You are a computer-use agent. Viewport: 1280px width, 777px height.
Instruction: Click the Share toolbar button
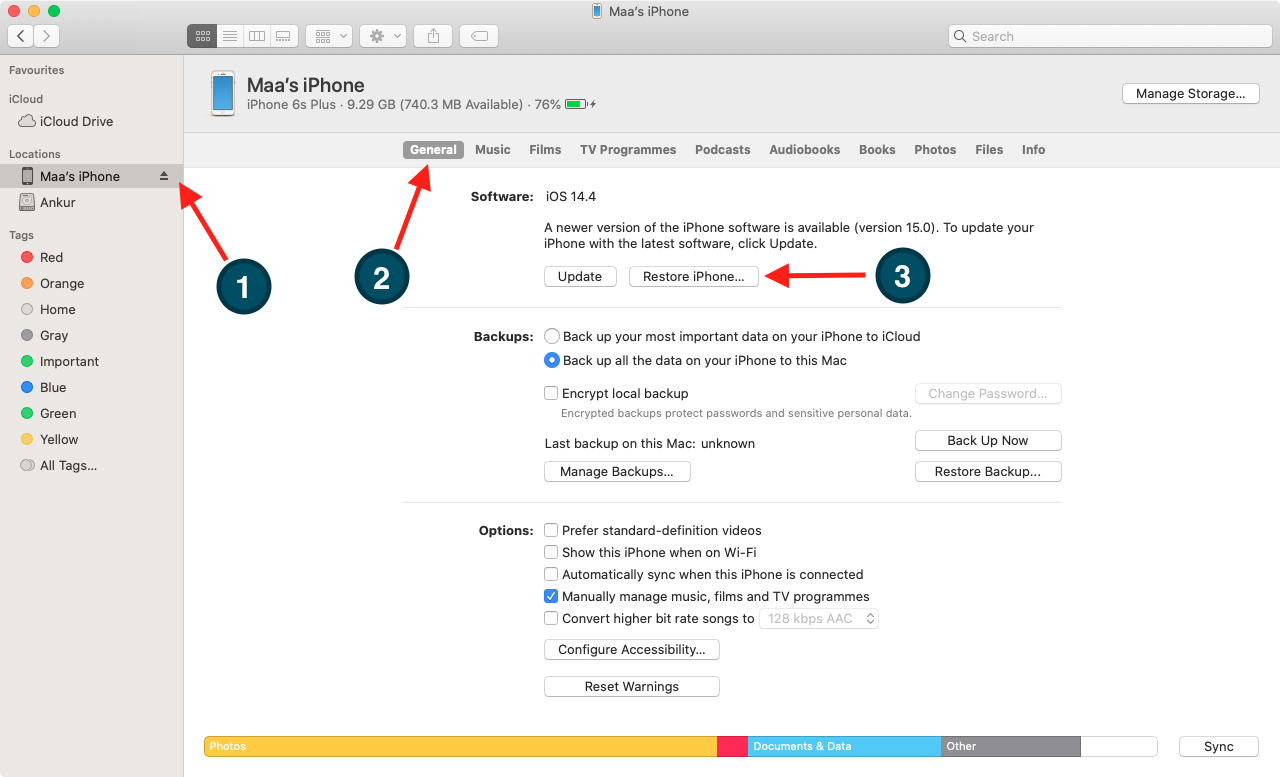tap(433, 36)
